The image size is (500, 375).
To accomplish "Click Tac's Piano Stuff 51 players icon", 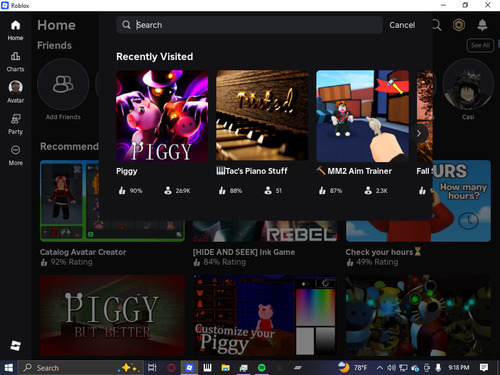I will (268, 191).
